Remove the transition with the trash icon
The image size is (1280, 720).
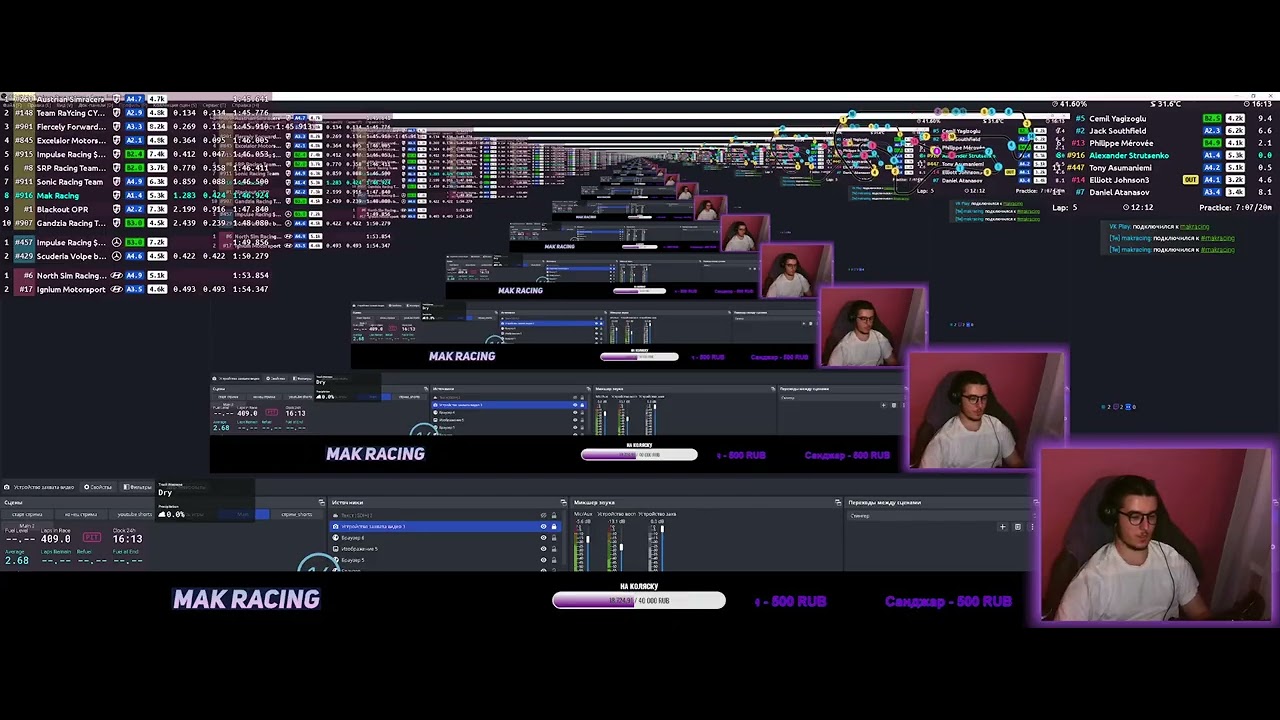[x=1017, y=527]
